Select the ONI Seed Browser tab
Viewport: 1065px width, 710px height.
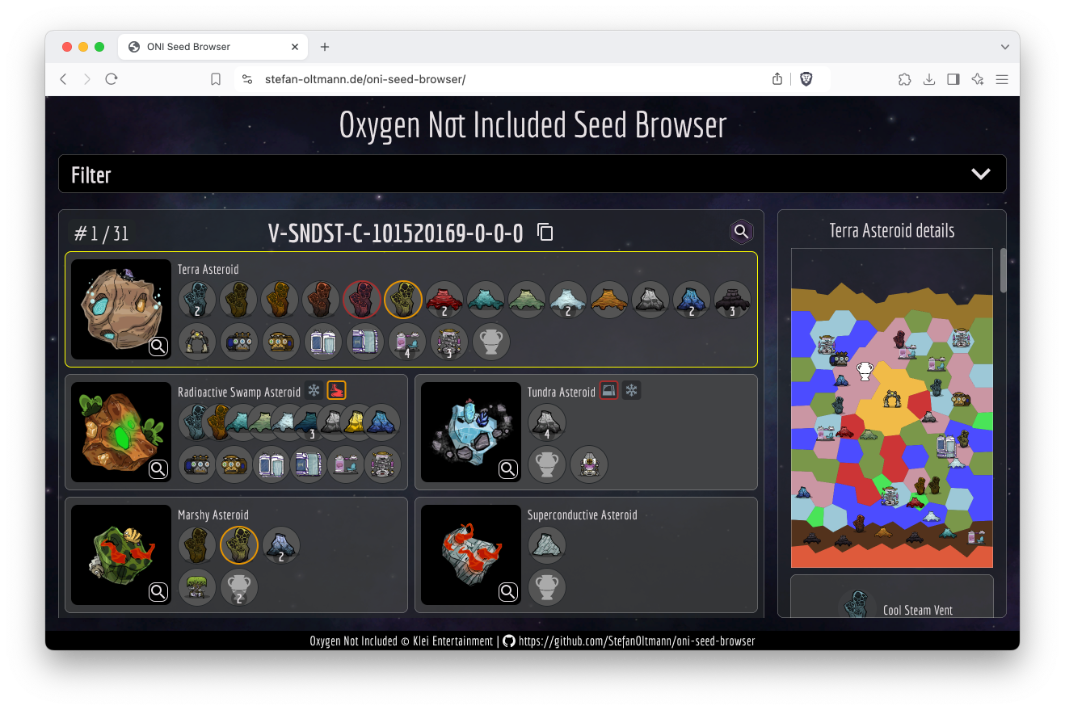213,46
